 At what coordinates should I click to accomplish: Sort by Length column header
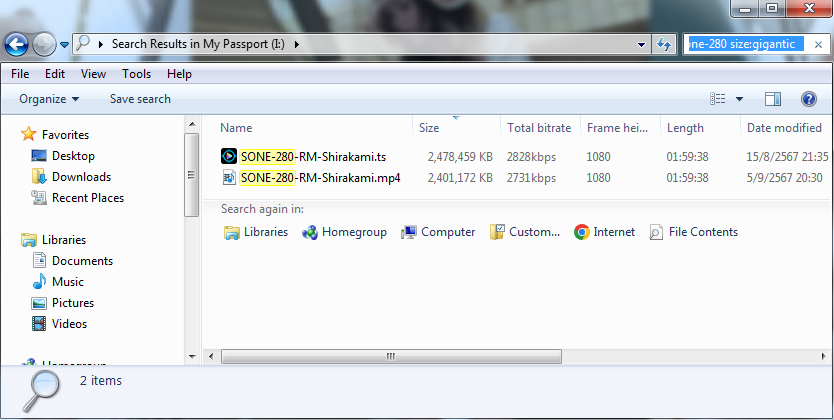(x=700, y=128)
